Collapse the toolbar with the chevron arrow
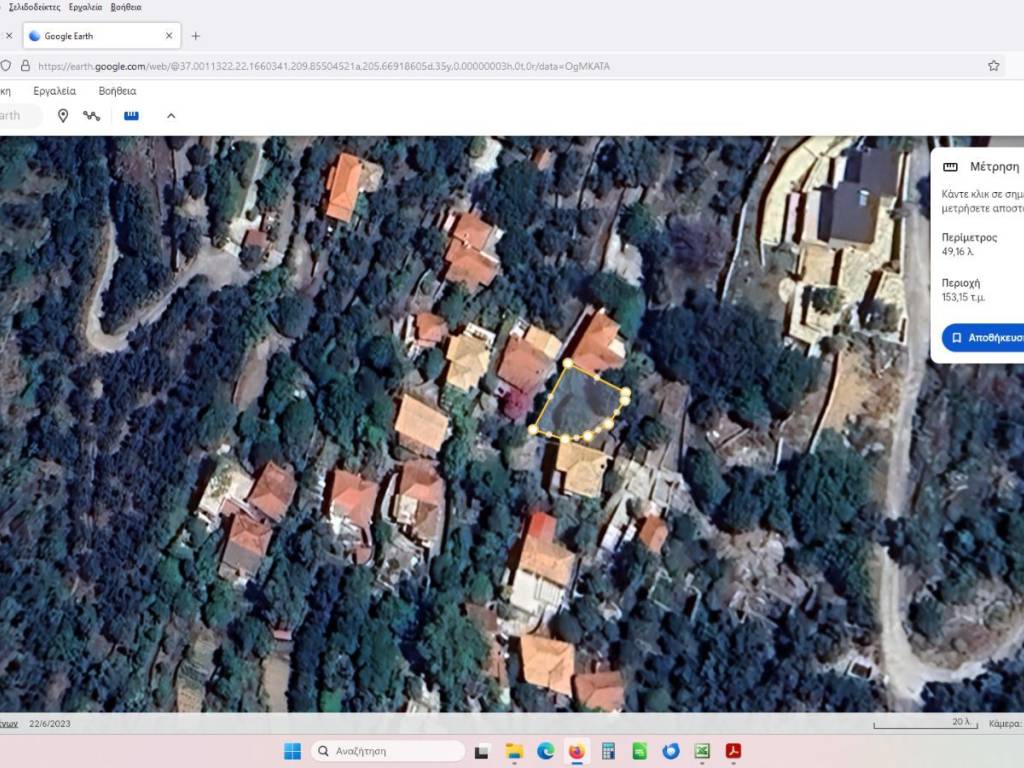The image size is (1024, 768). tap(171, 116)
